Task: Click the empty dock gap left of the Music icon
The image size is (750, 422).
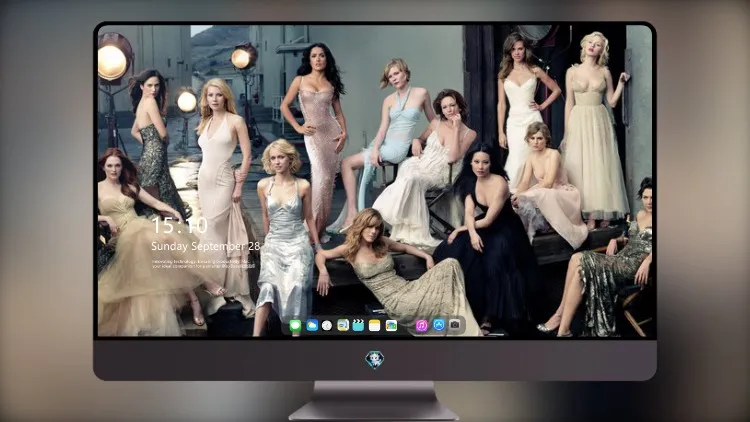Action: pos(406,326)
